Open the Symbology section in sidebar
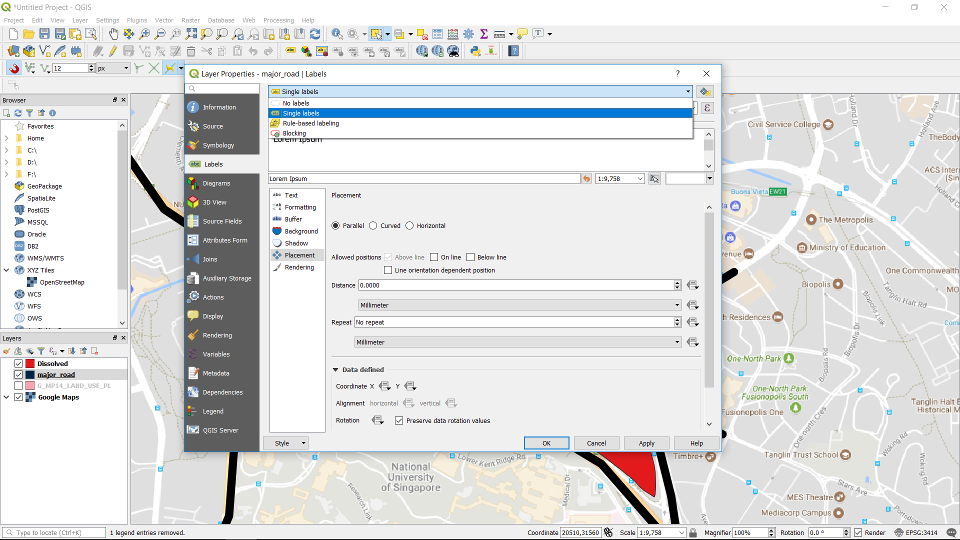The width and height of the screenshot is (960, 540). [218, 145]
